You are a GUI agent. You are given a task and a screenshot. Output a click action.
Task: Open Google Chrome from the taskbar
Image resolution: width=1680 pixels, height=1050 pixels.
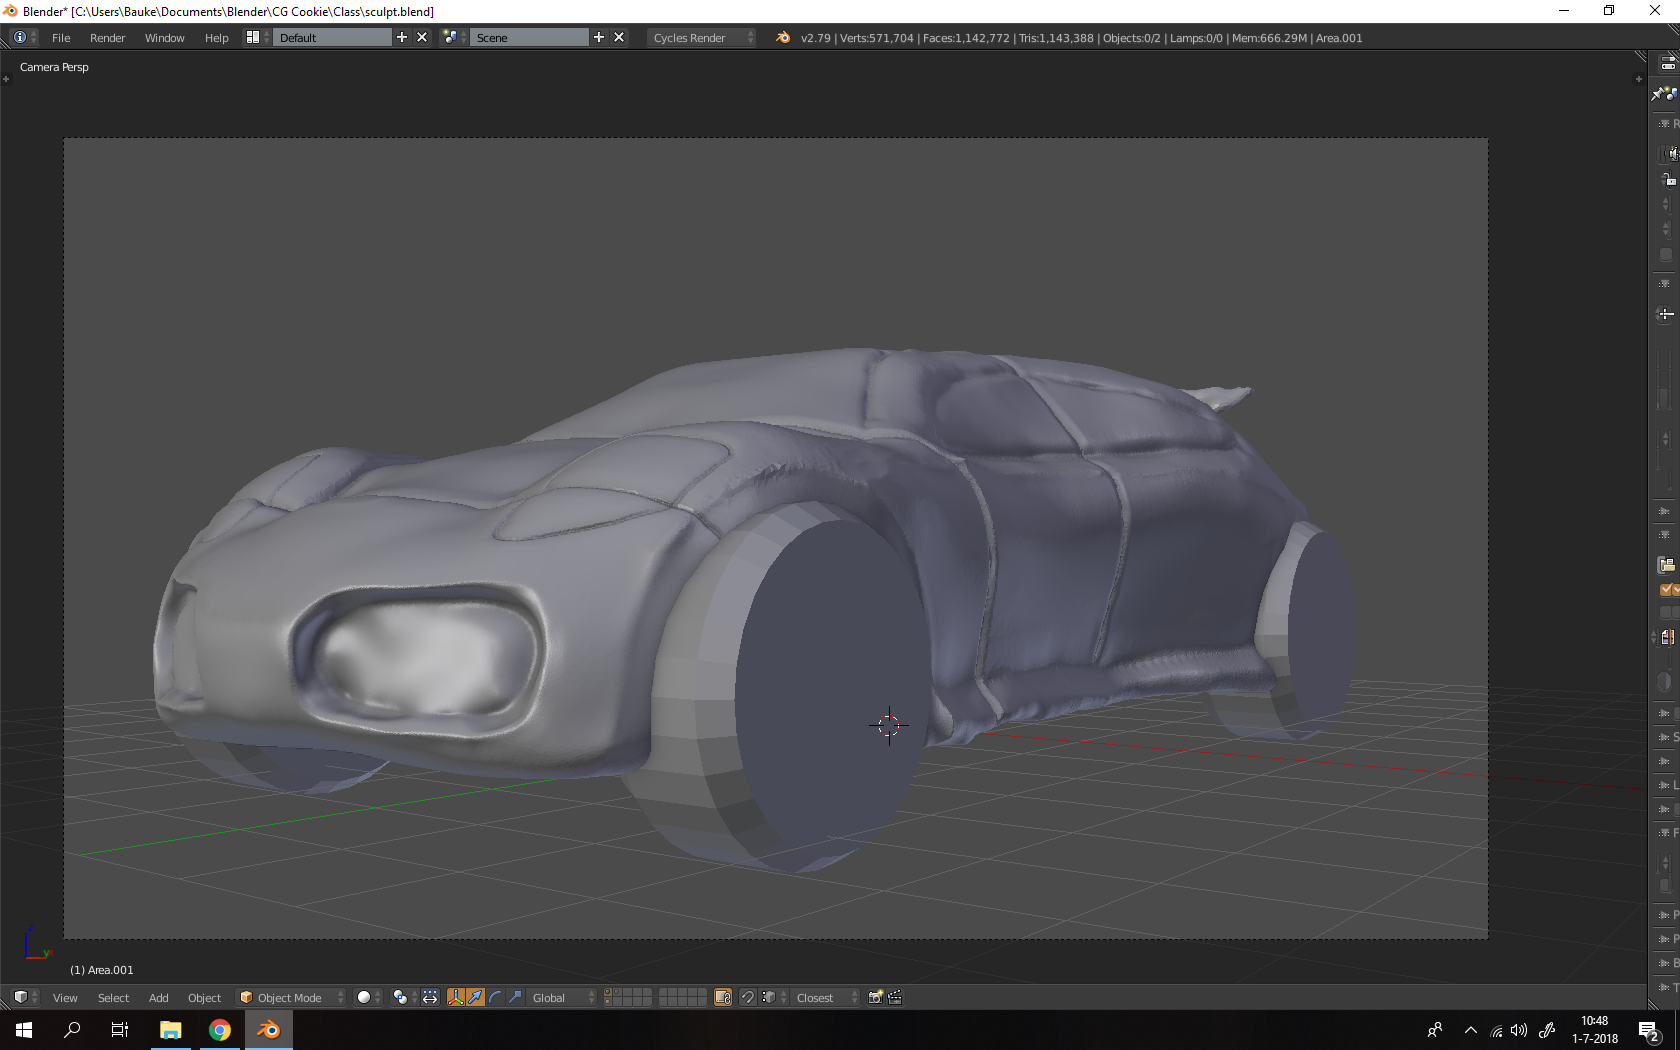pyautogui.click(x=220, y=1030)
